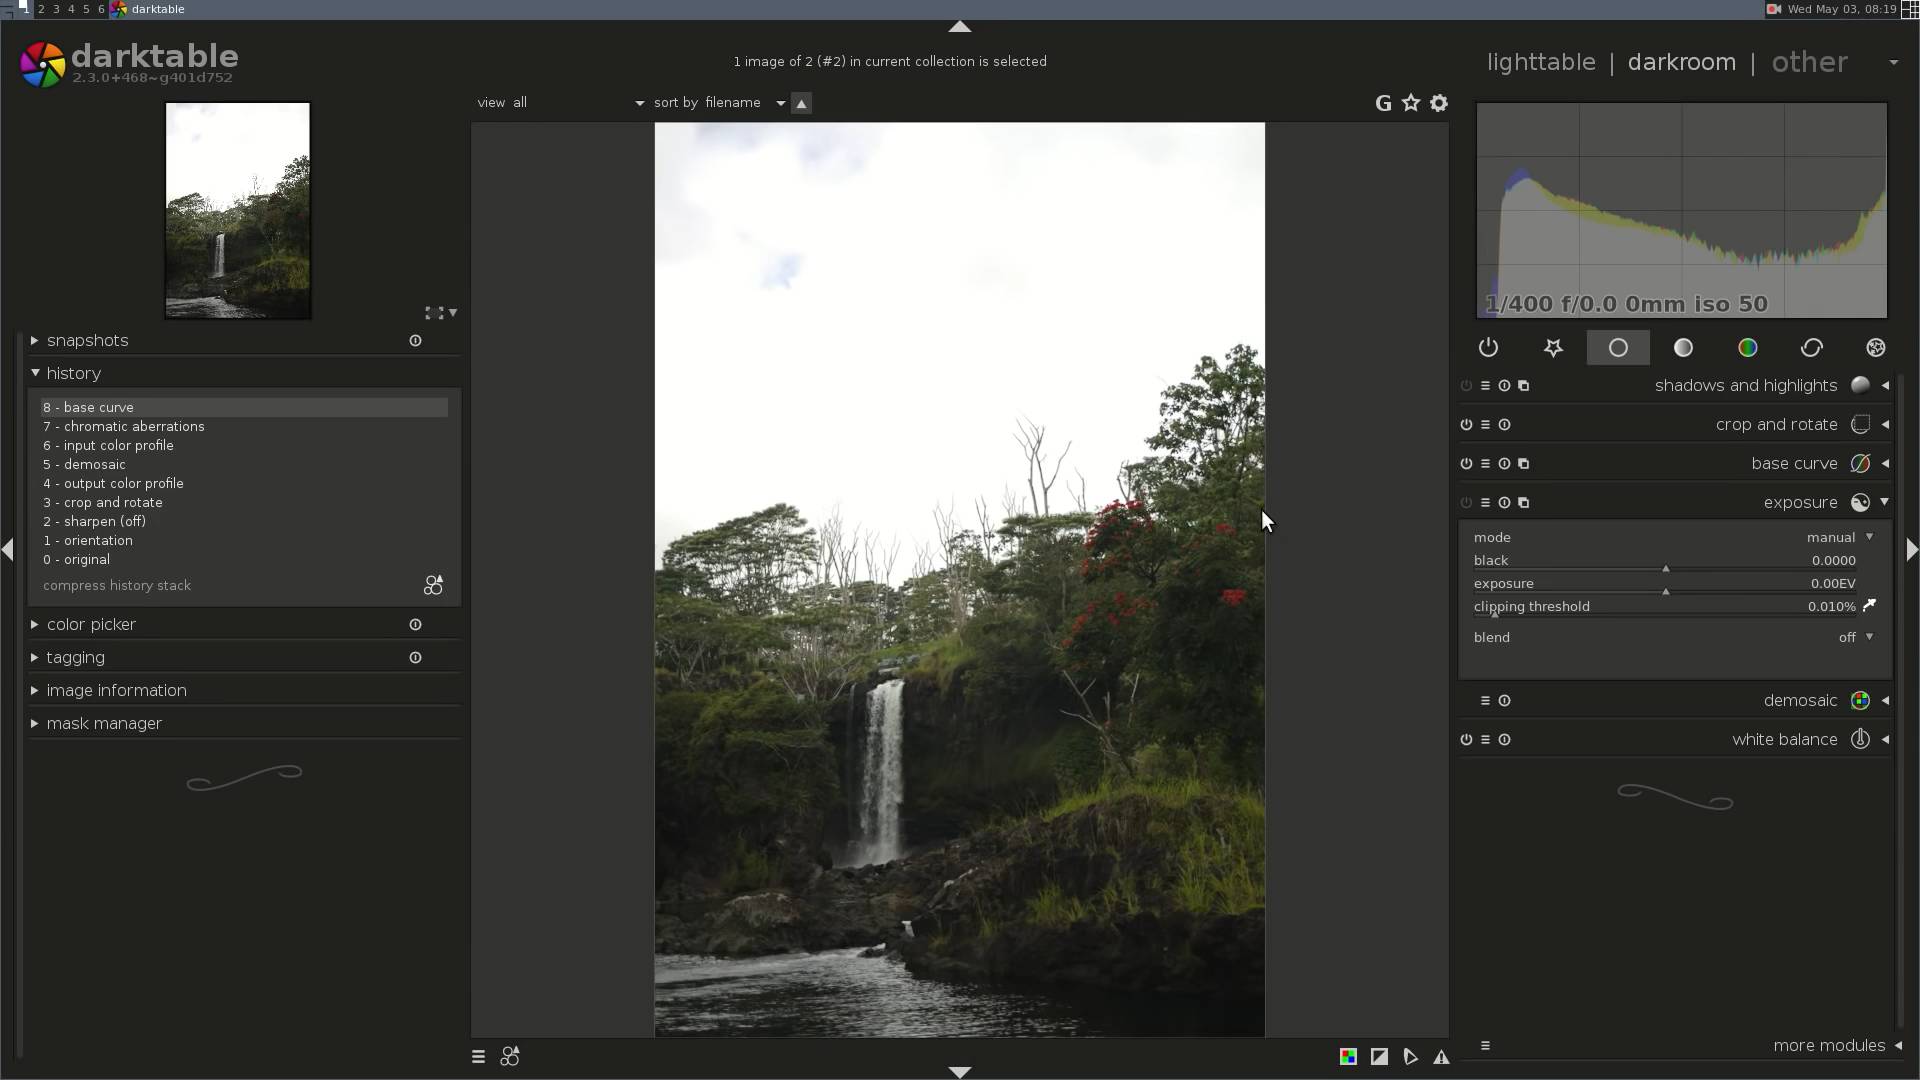
Task: Click the styles icon below image
Action: point(510,1057)
